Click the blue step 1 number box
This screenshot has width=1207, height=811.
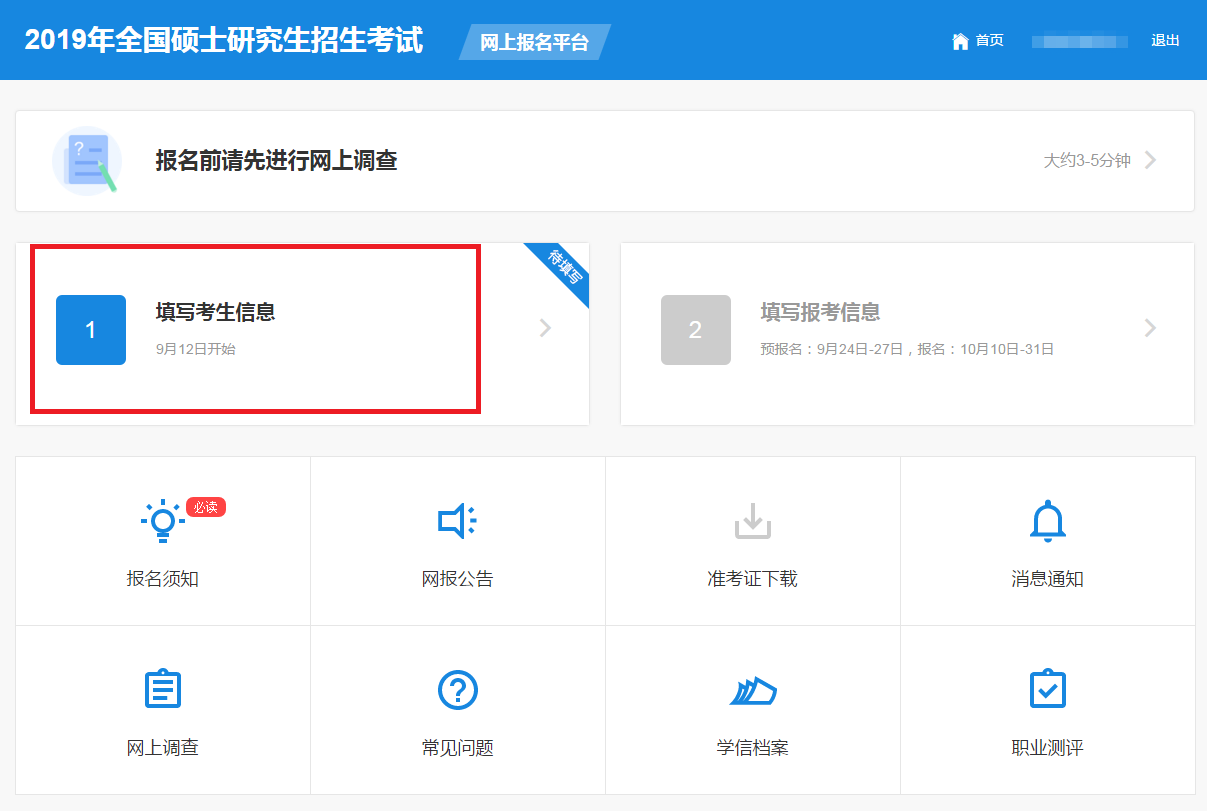pos(91,330)
